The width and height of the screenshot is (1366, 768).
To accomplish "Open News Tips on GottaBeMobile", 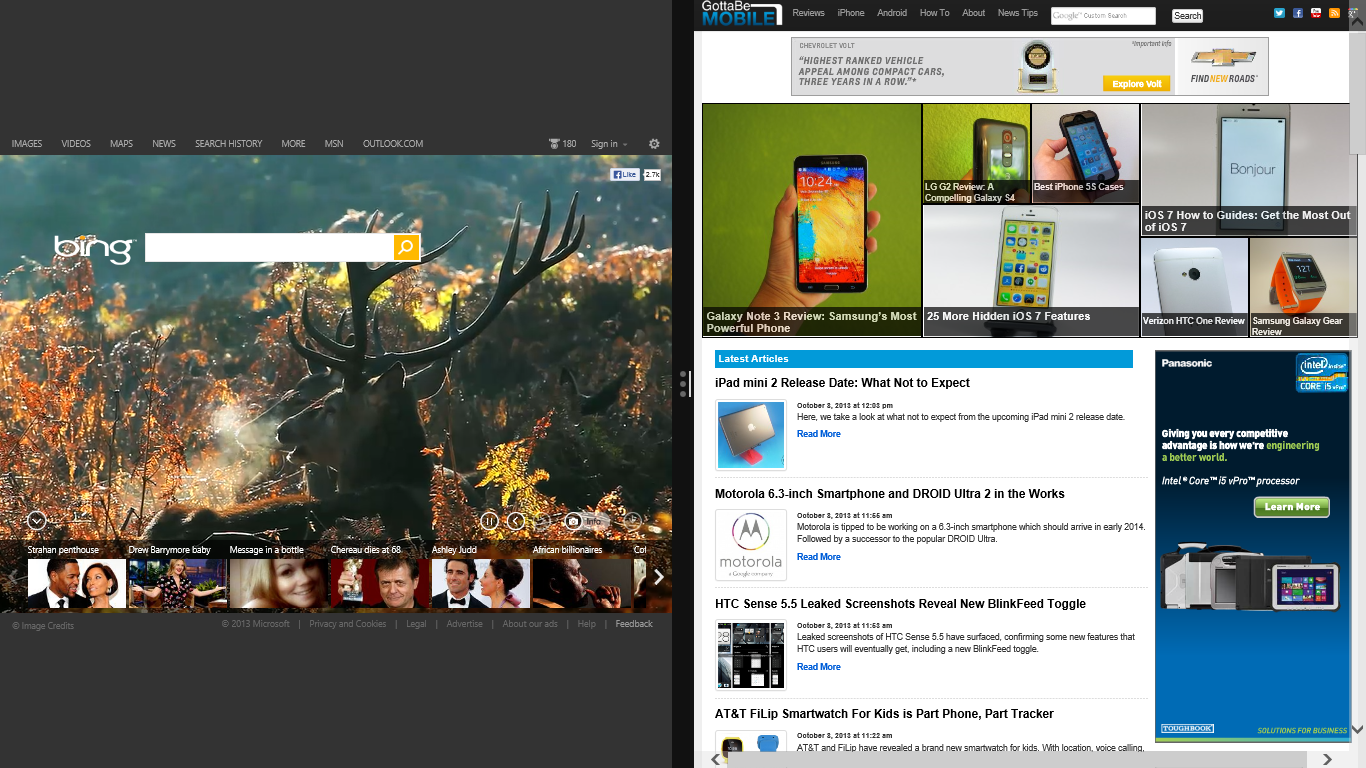I will 1018,13.
